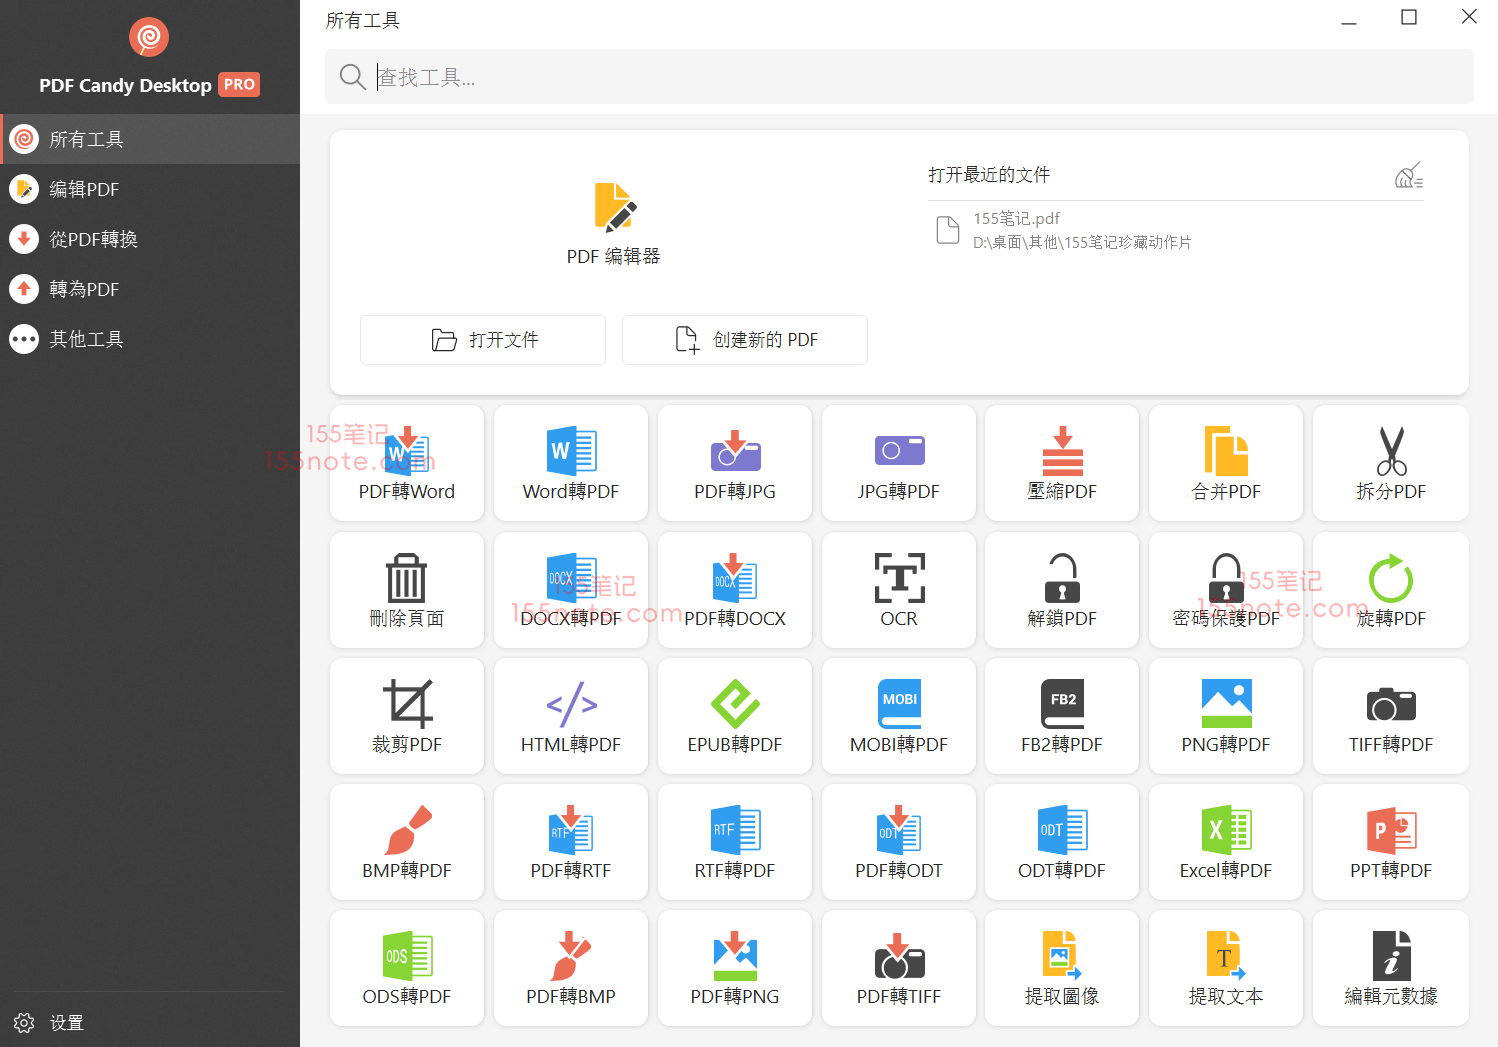Open the 裁剪PDF crop tool
The height and width of the screenshot is (1047, 1498).
pyautogui.click(x=406, y=716)
